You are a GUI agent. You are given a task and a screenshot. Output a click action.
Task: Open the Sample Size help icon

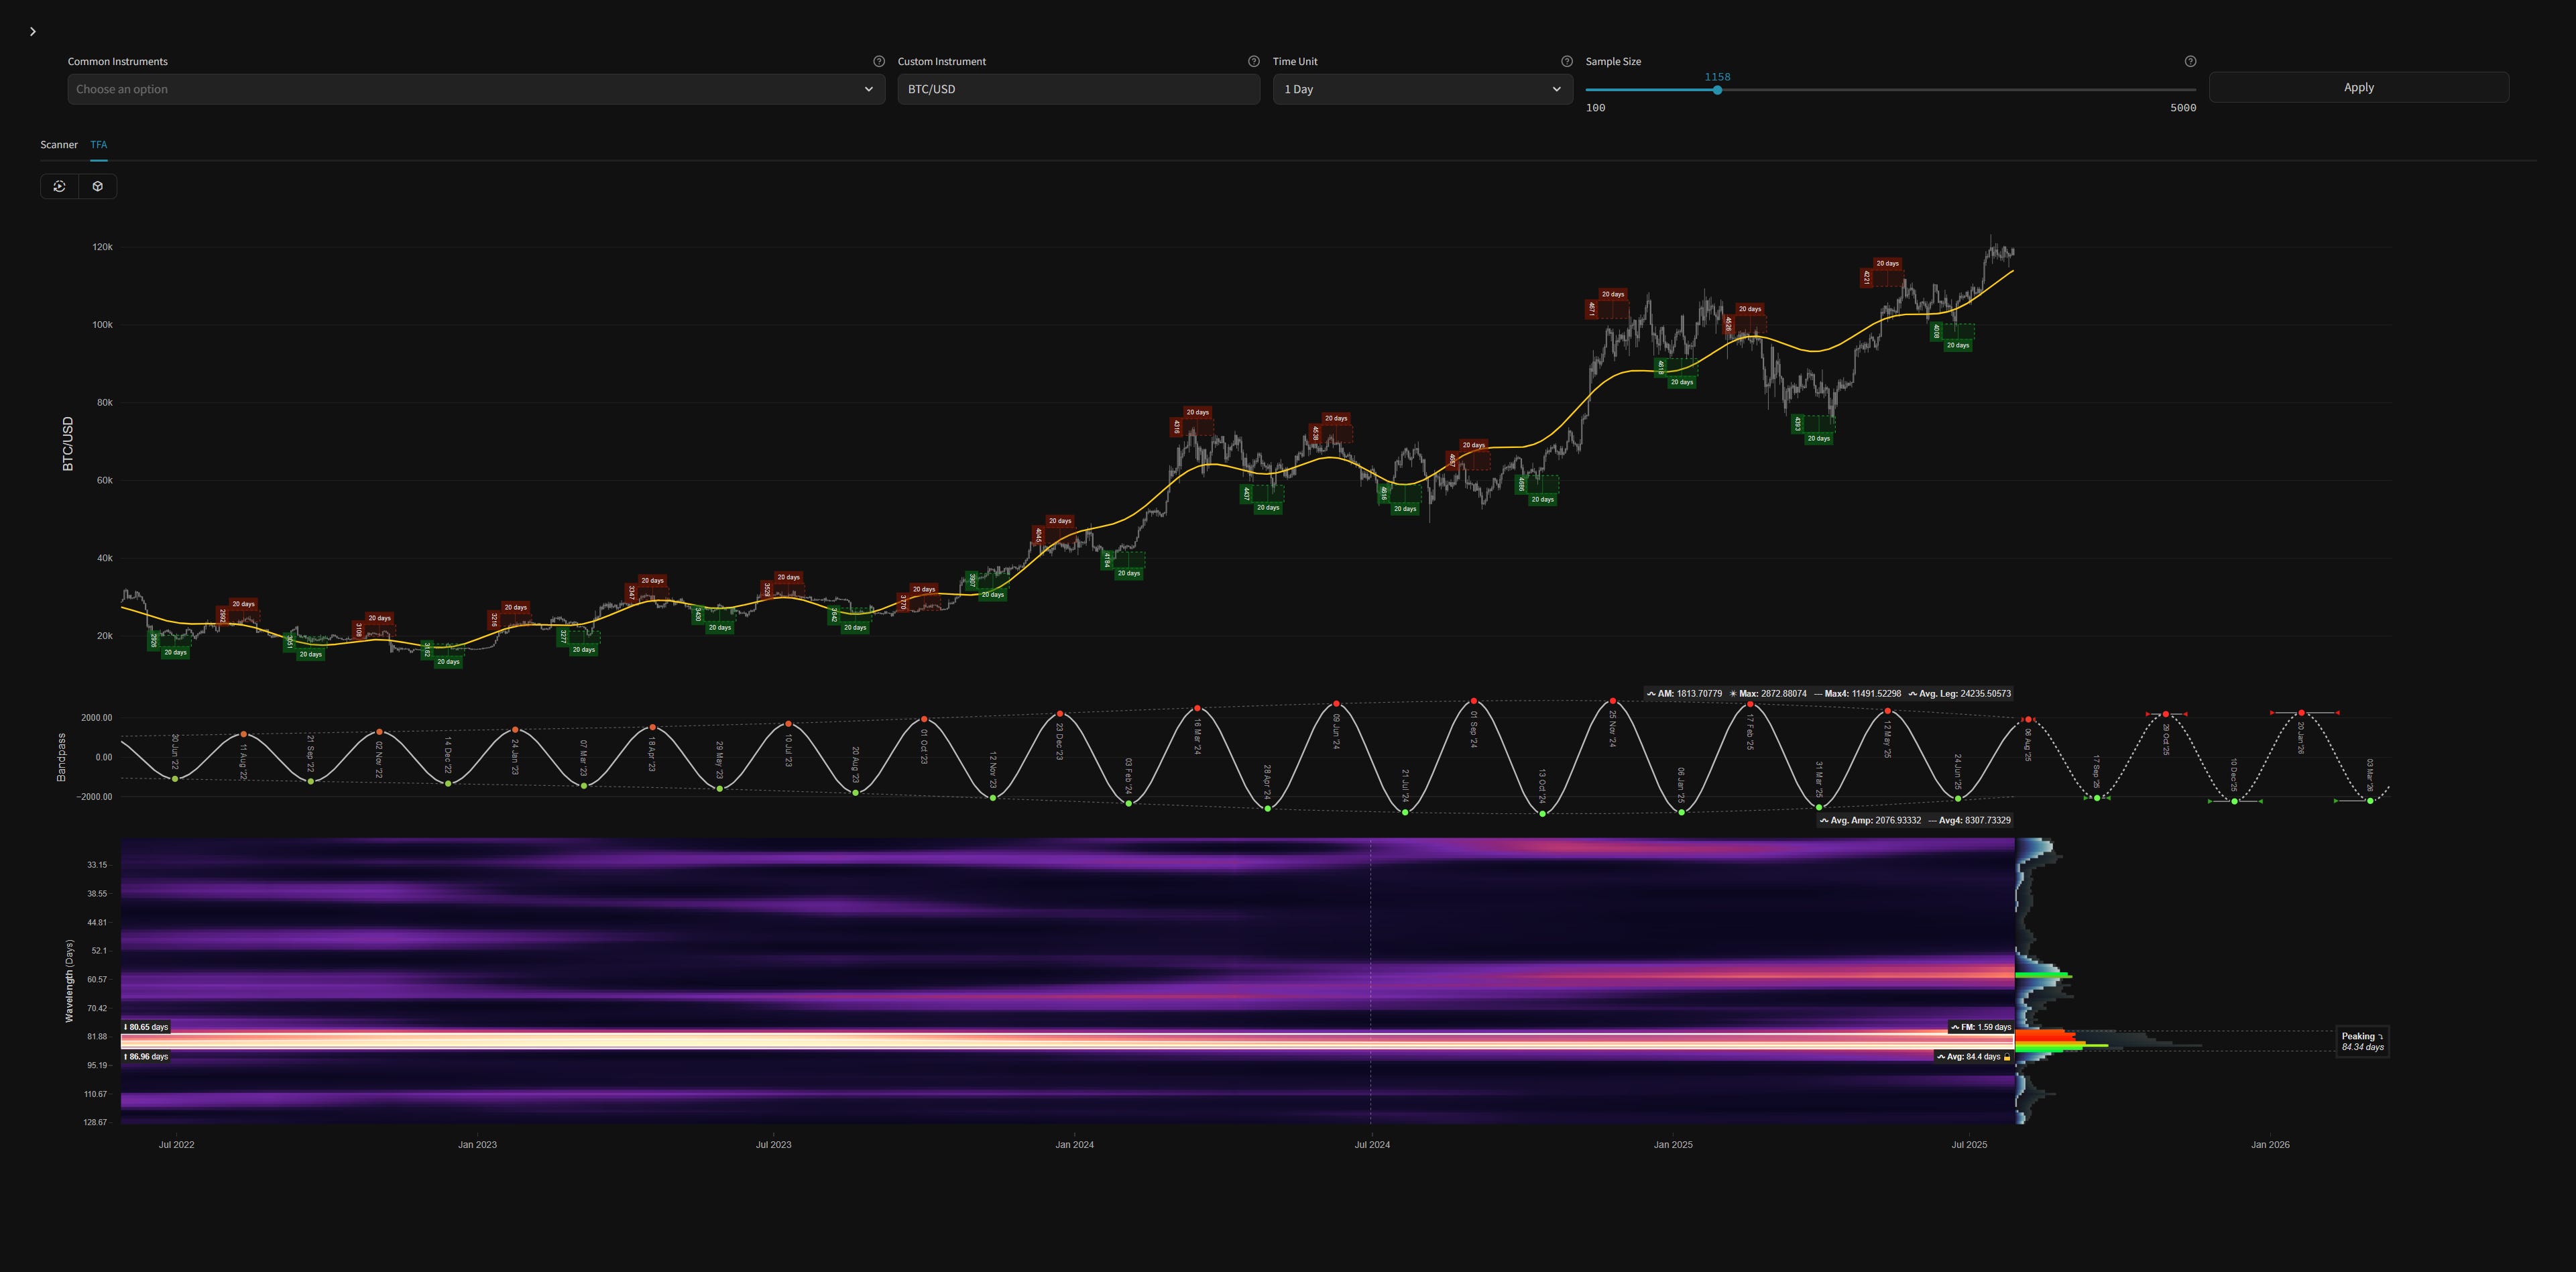pos(2190,61)
